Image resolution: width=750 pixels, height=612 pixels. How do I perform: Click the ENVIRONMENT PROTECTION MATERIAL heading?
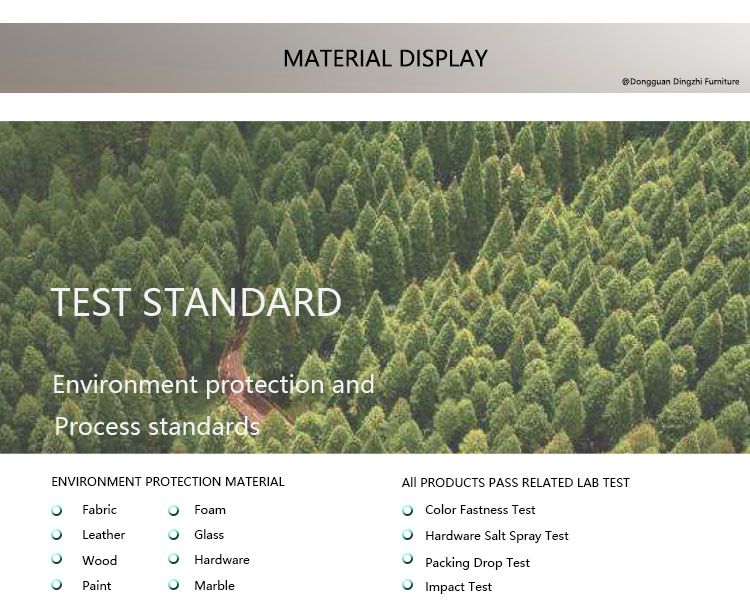(168, 482)
